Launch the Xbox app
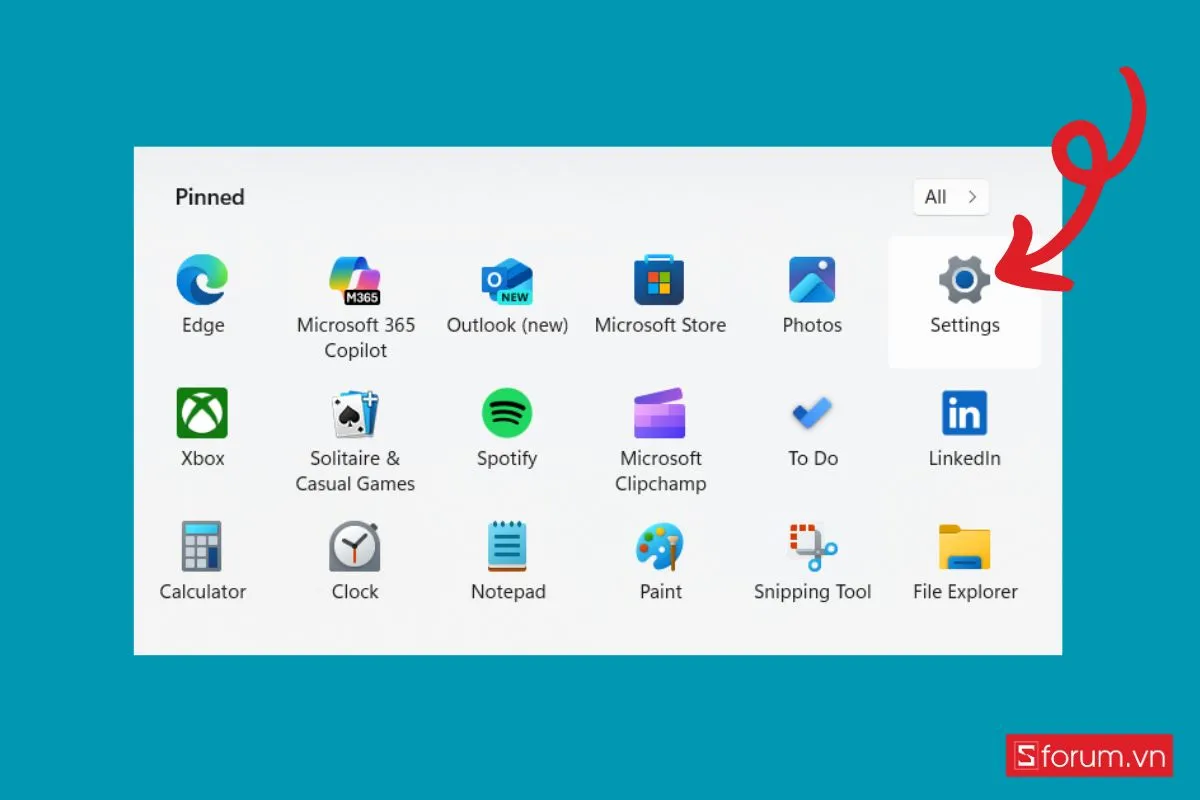The image size is (1200, 800). 202,413
